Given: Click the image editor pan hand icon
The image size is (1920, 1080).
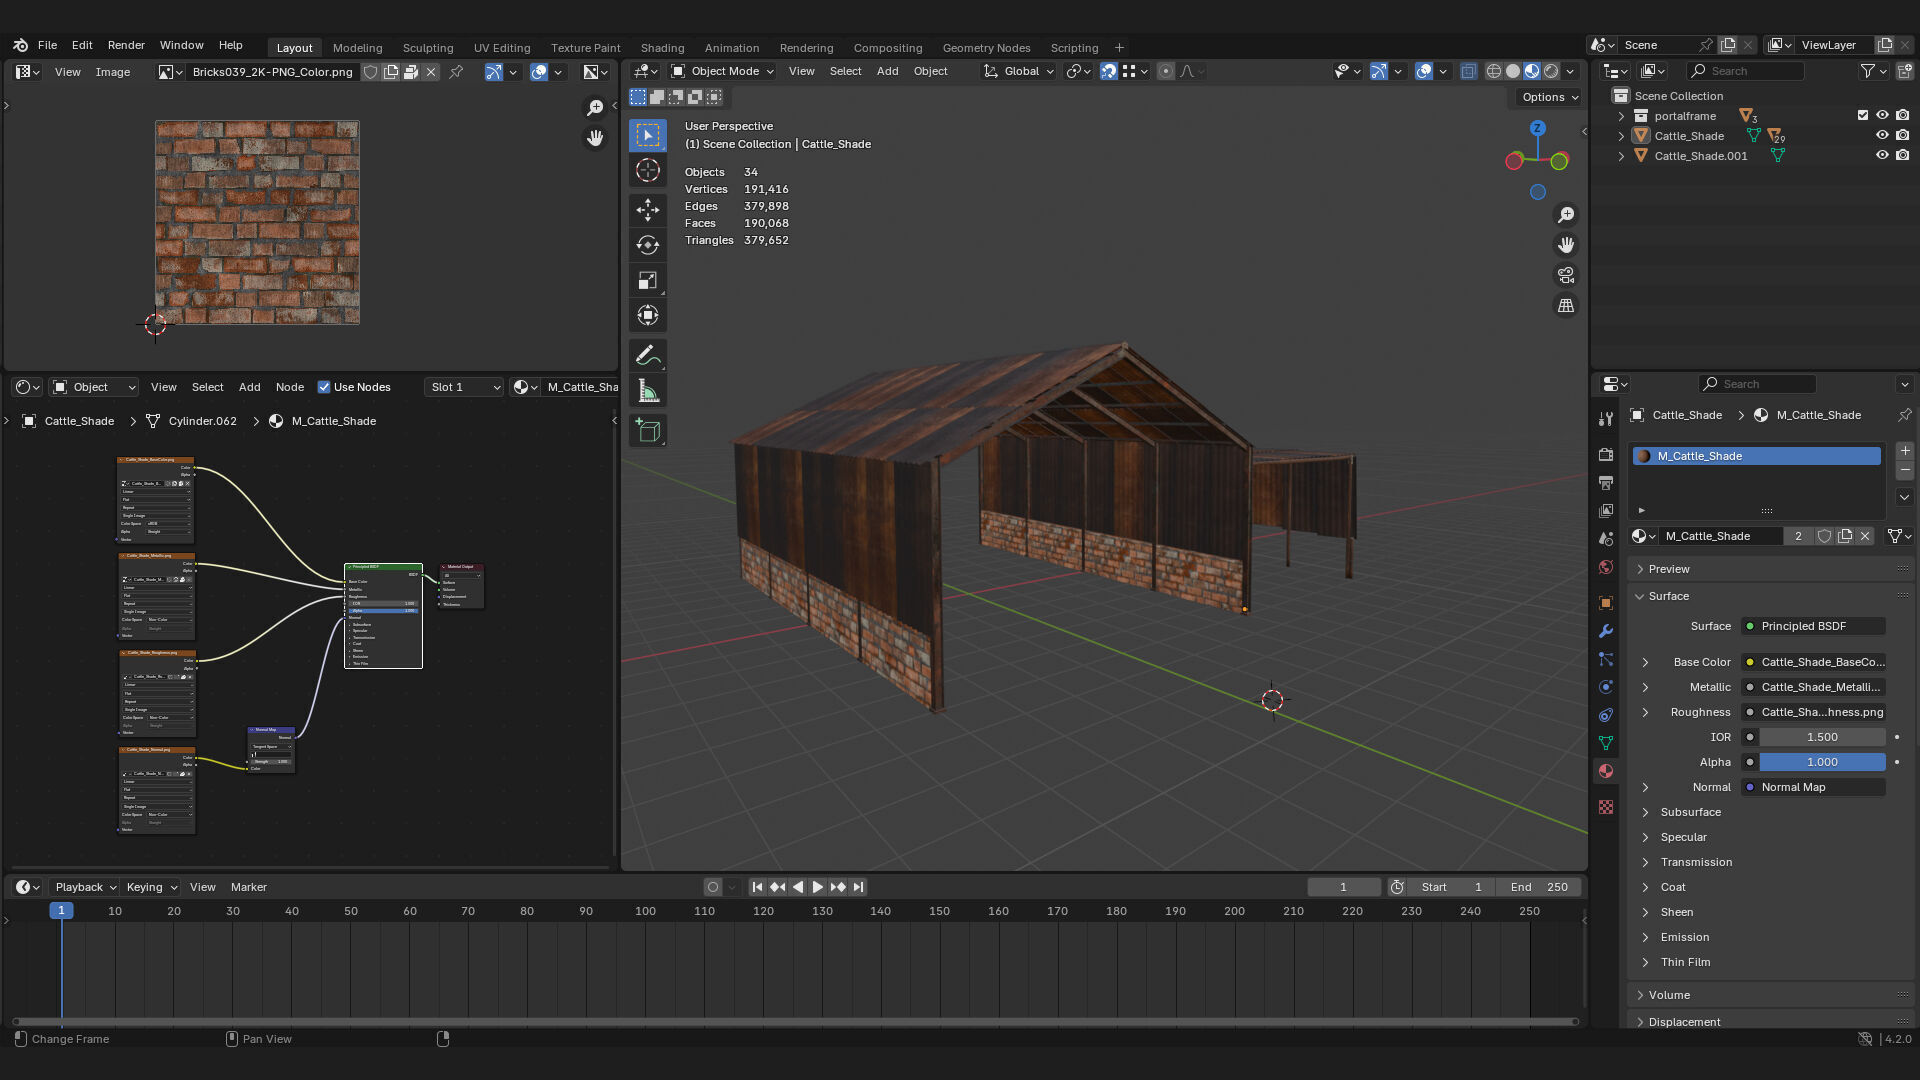Looking at the screenshot, I should click(595, 138).
